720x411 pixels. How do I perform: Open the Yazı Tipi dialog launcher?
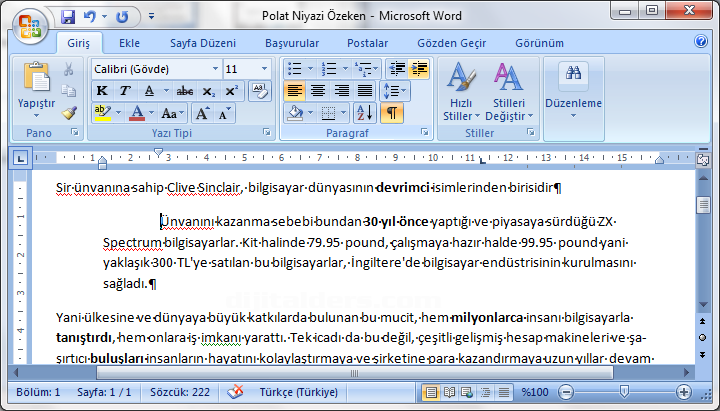(x=267, y=133)
